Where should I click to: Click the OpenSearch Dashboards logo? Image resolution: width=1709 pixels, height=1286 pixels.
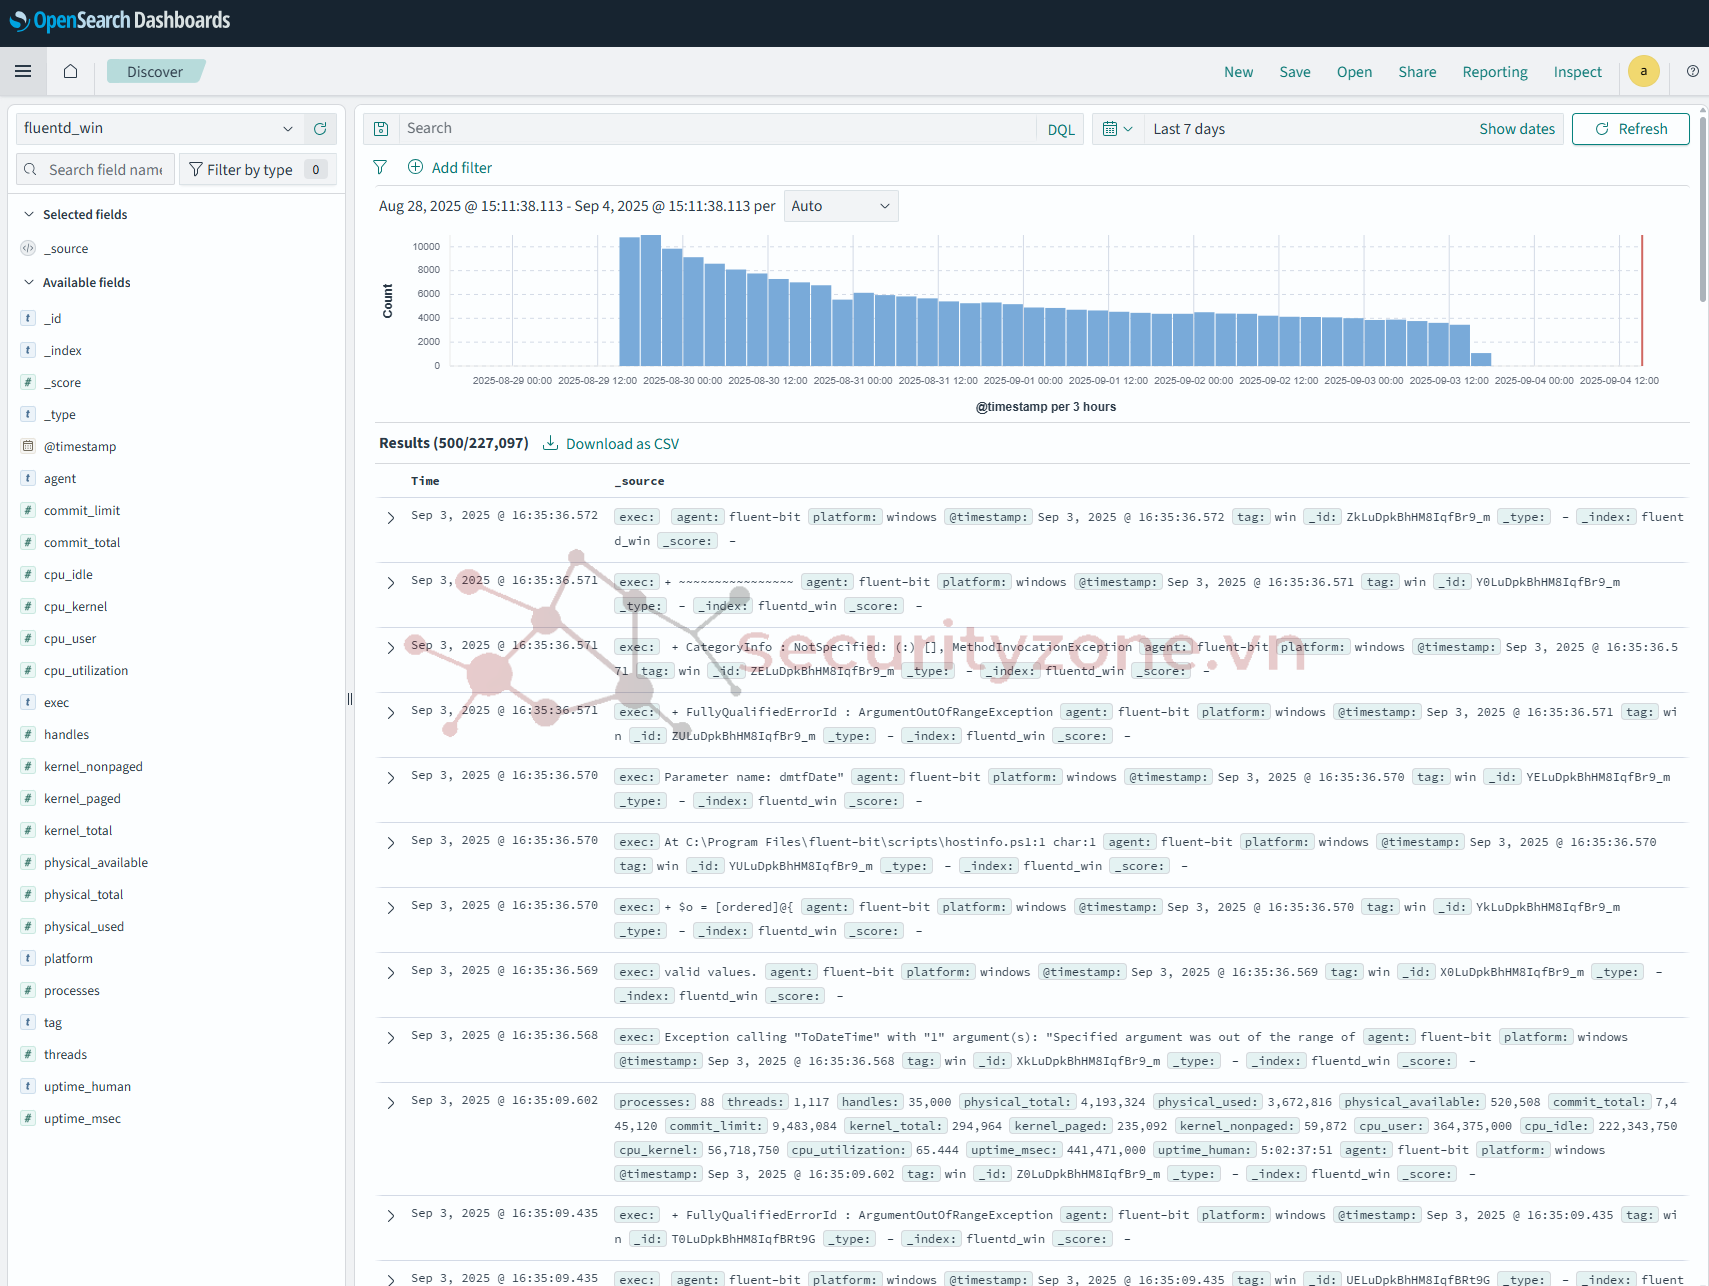point(119,21)
